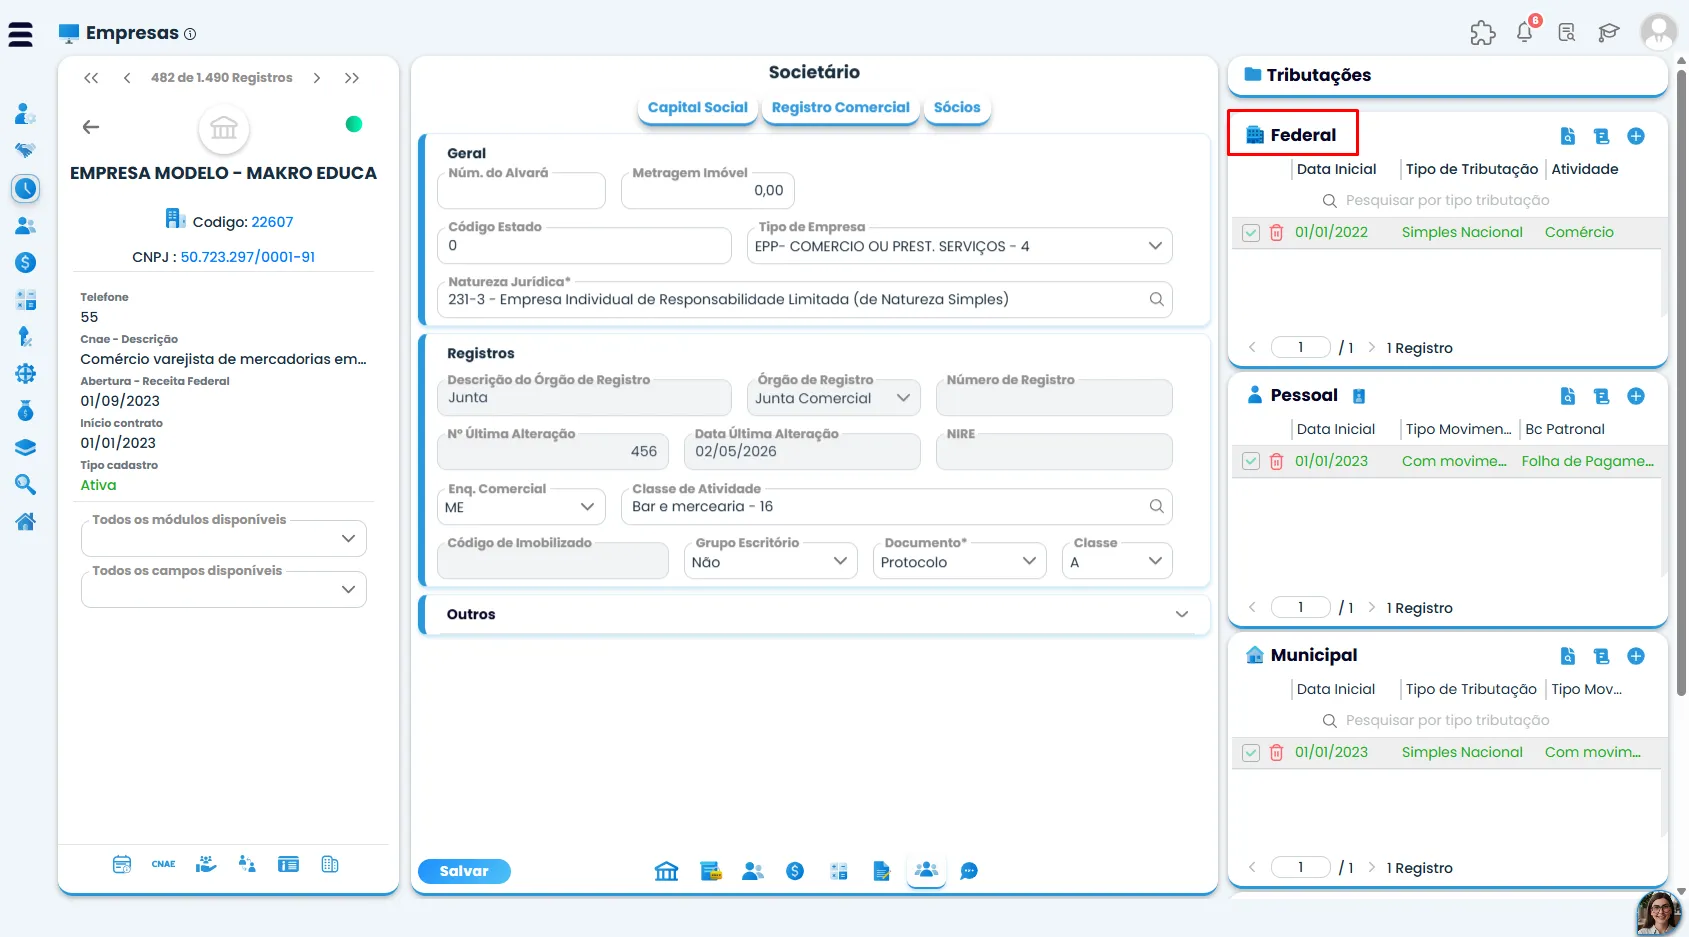
Task: Click the Codigo 22607 link
Action: [272, 222]
